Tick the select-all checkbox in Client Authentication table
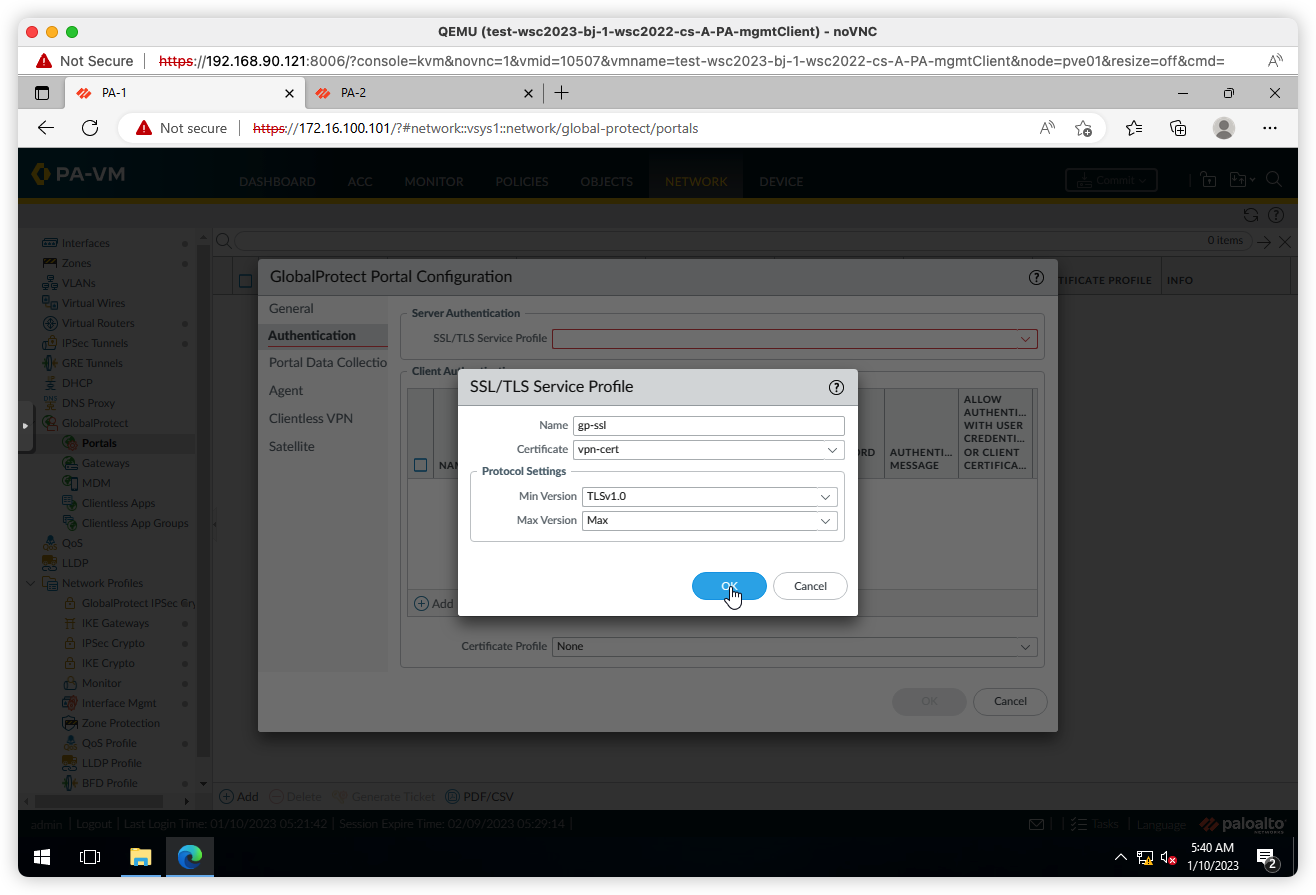Image resolution: width=1316 pixels, height=895 pixels. (x=420, y=465)
